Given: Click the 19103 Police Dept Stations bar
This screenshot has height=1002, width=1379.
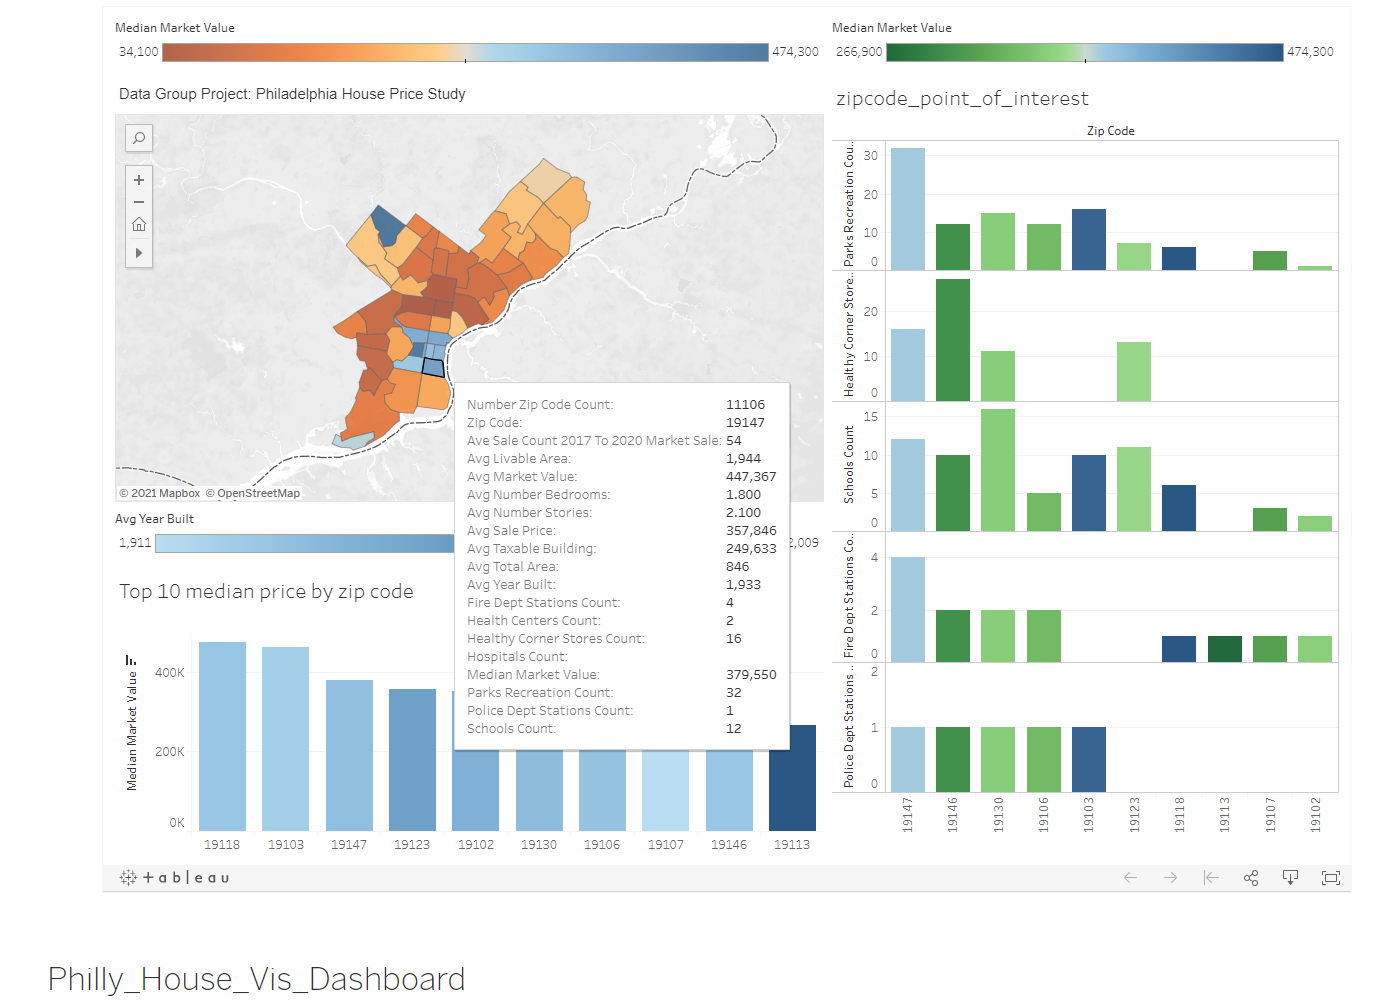Looking at the screenshot, I should pos(1089,759).
